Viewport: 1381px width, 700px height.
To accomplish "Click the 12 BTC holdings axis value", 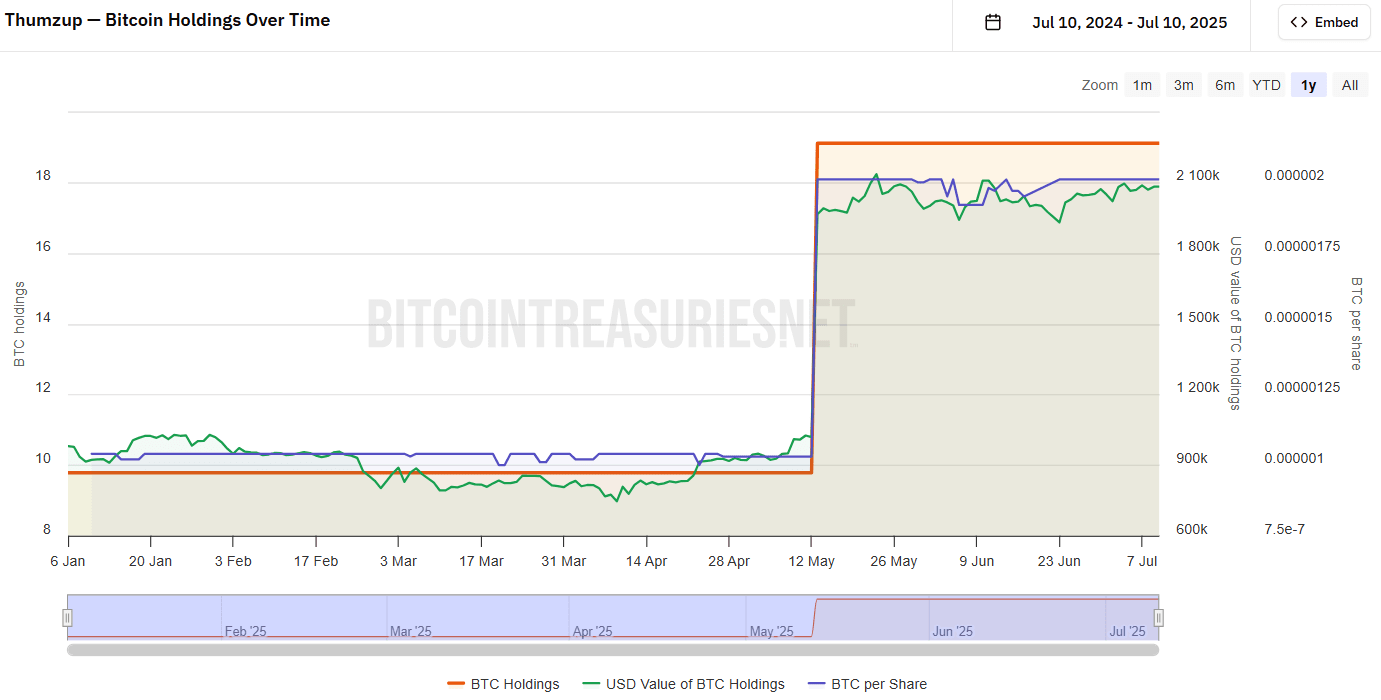I will click(x=43, y=387).
